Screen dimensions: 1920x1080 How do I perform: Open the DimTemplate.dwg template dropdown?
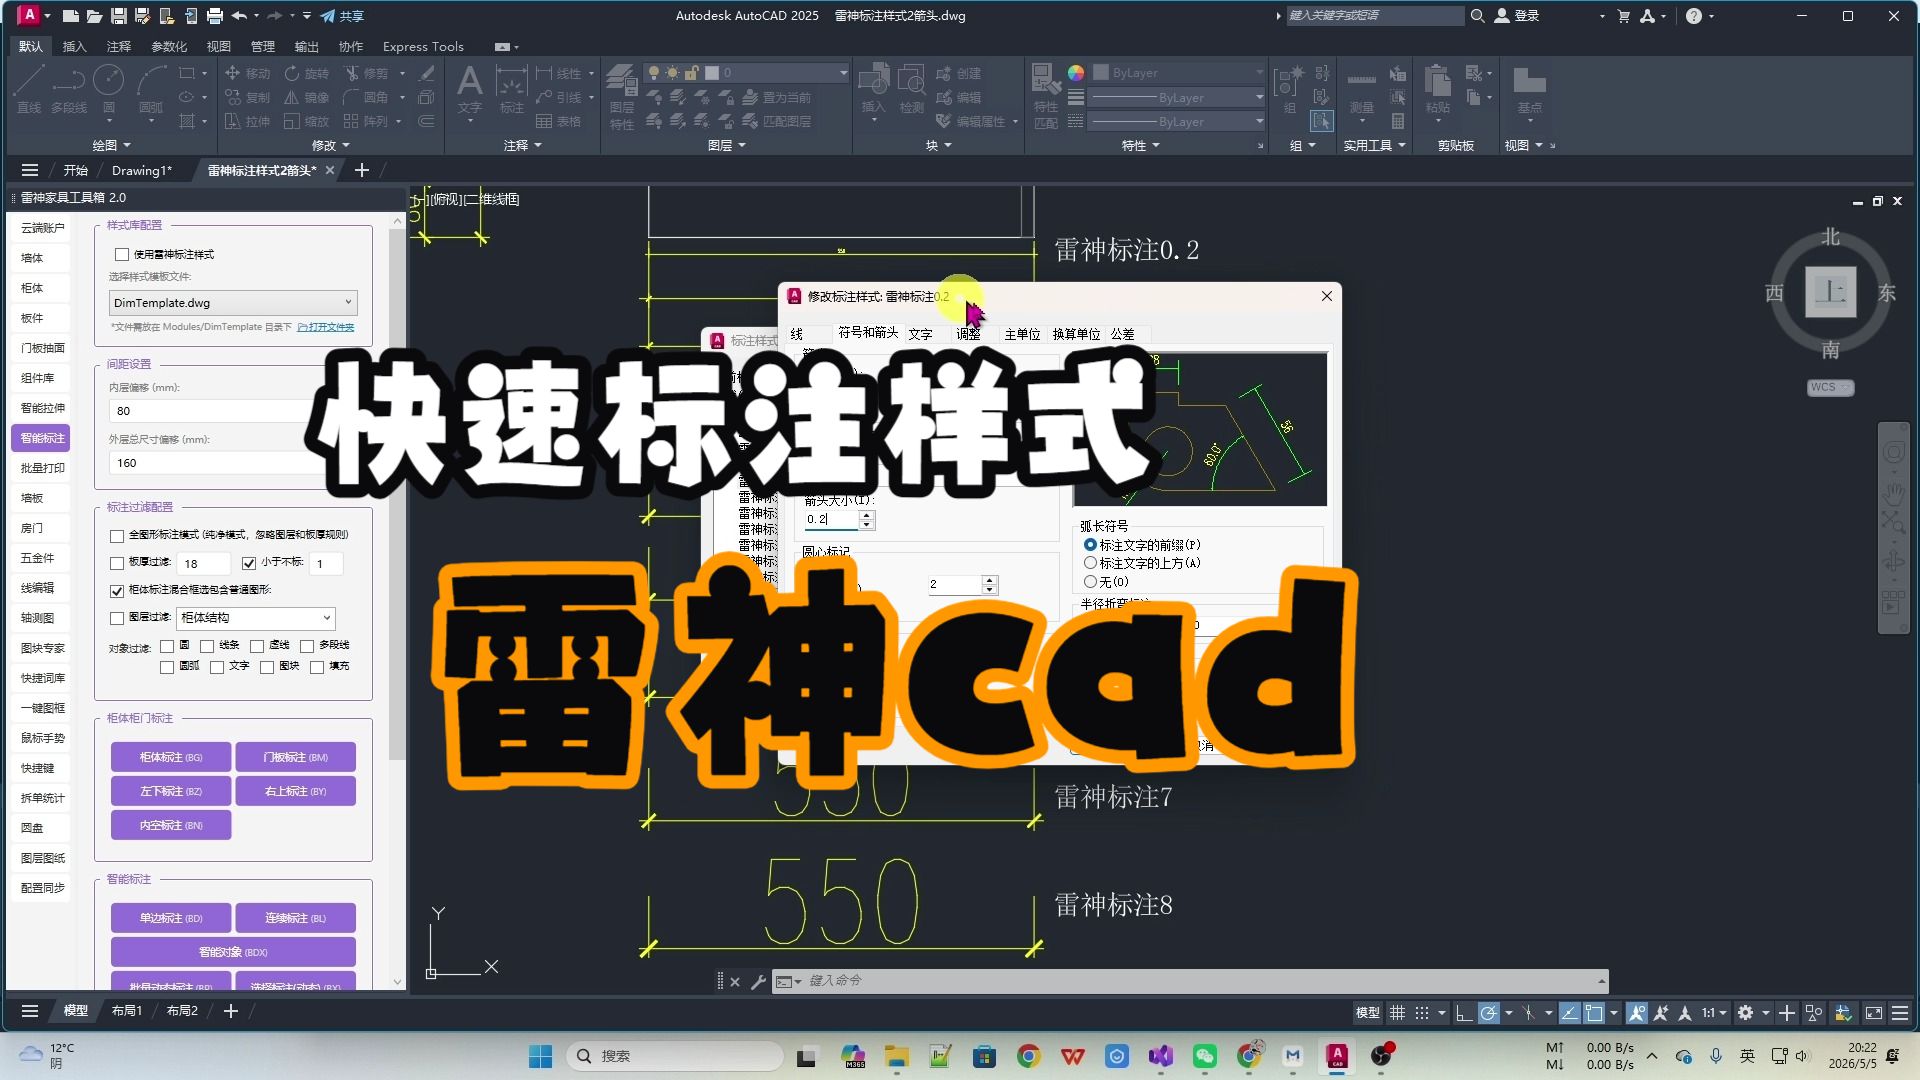coord(233,303)
